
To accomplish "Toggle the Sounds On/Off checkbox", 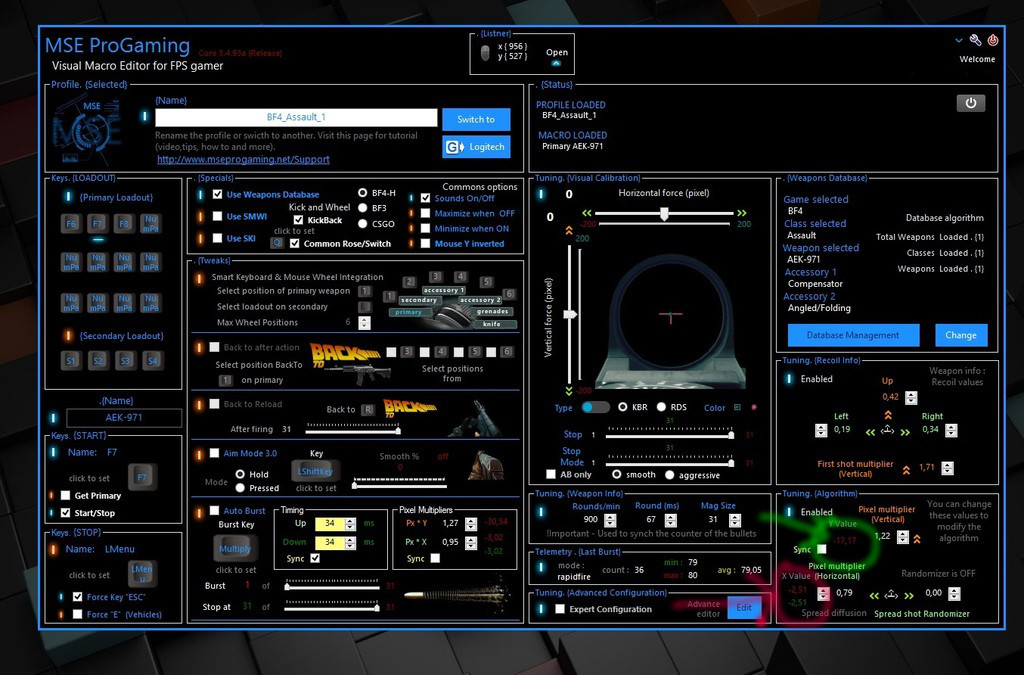I will [x=425, y=198].
